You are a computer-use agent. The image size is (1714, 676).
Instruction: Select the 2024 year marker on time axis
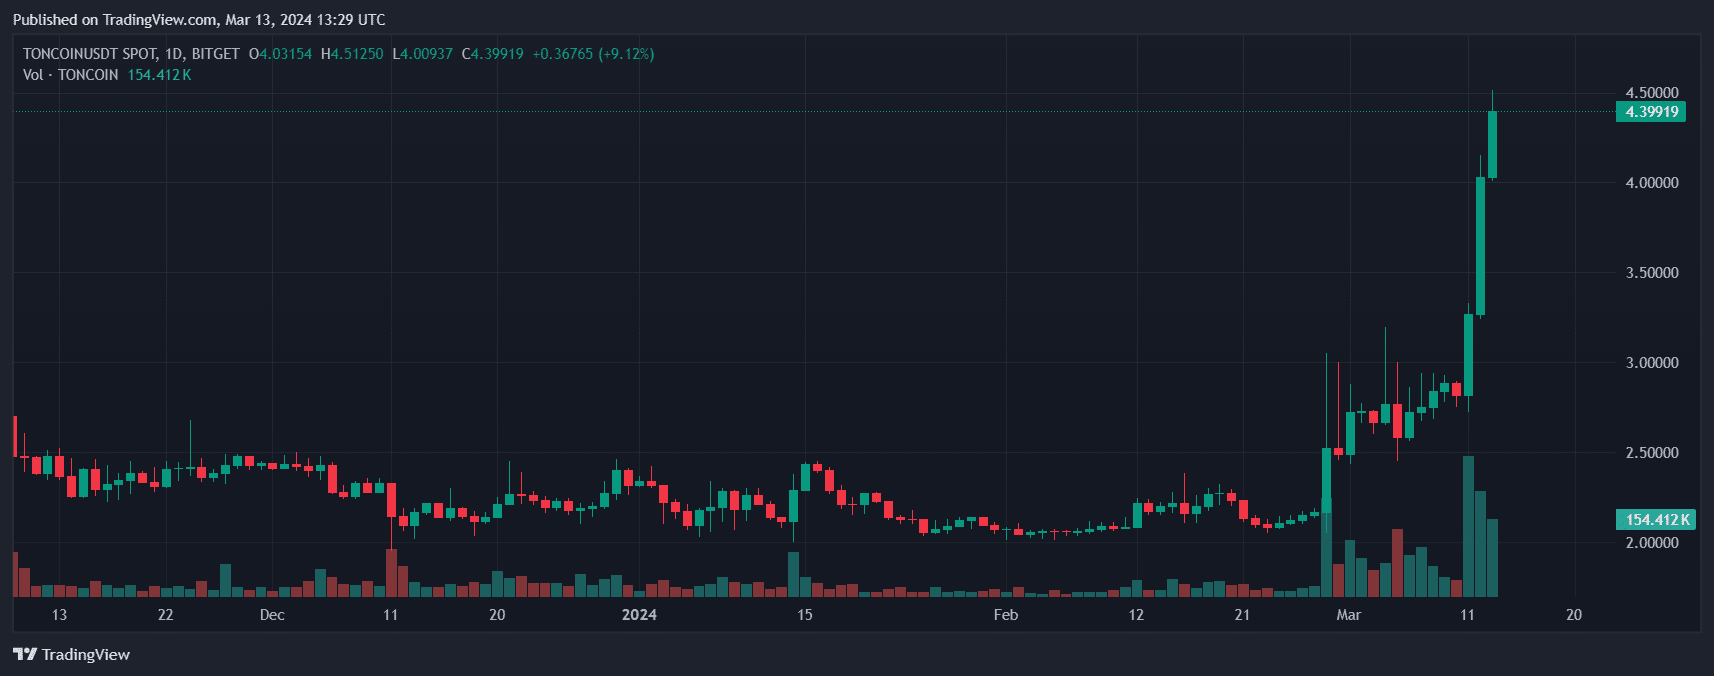[x=639, y=615]
